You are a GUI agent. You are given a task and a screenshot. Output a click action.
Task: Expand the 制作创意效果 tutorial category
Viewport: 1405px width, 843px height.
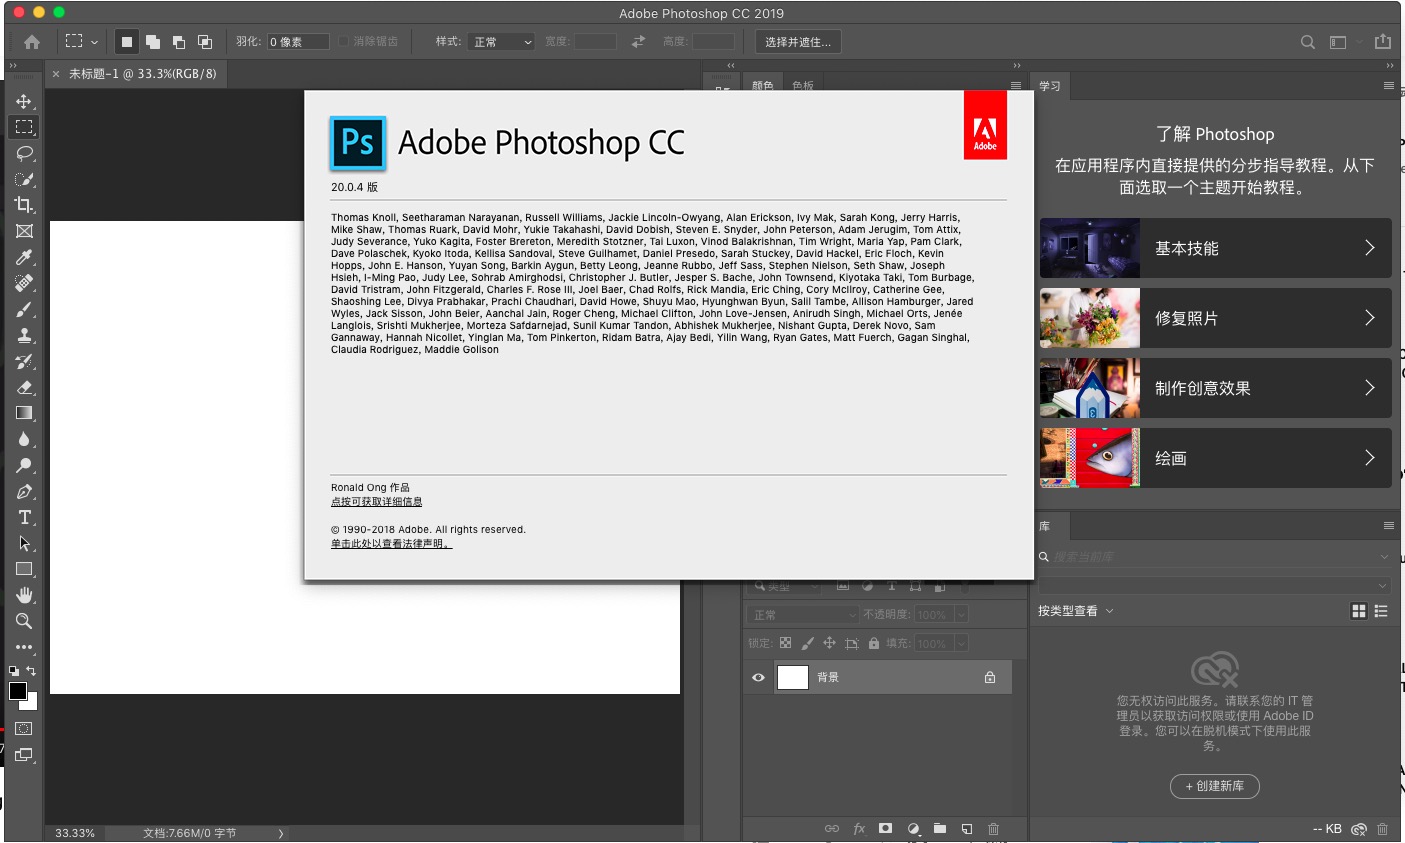[x=1215, y=388]
